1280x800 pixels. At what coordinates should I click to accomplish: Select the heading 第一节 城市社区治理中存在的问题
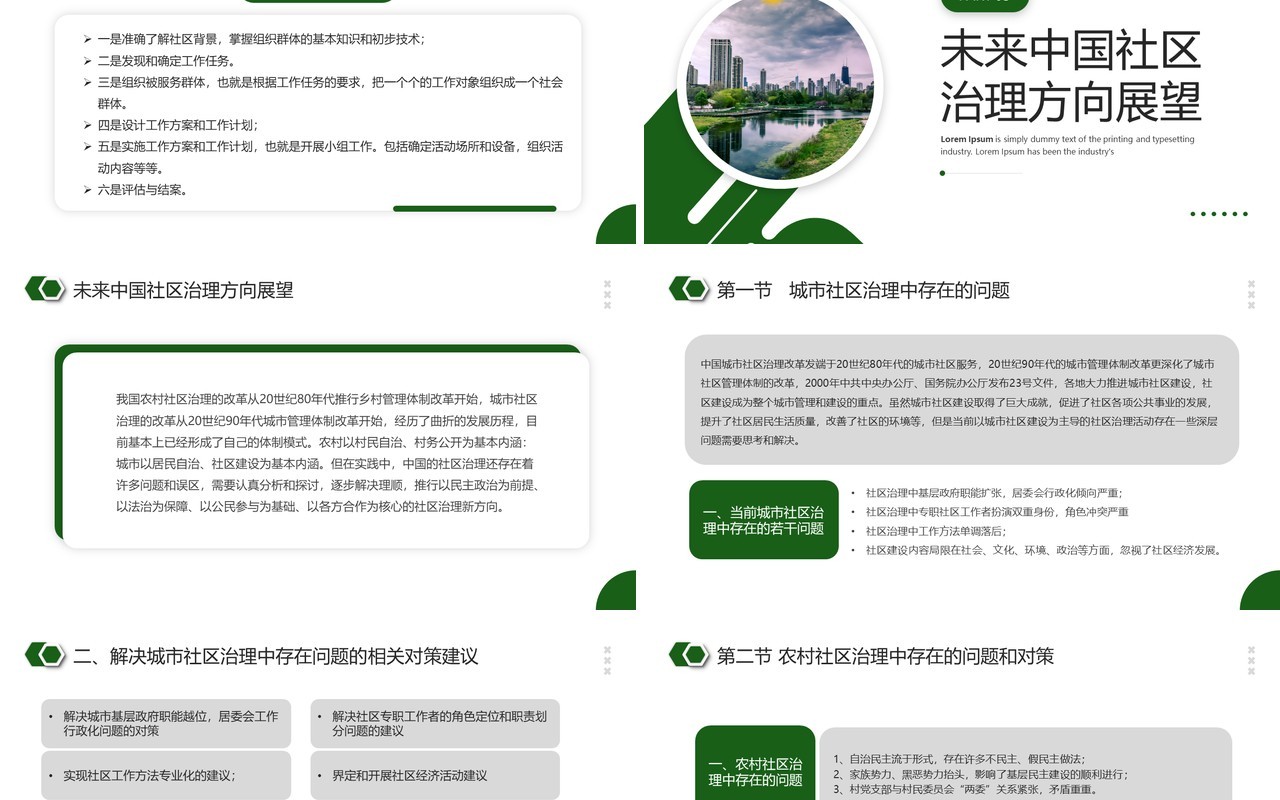tap(863, 290)
